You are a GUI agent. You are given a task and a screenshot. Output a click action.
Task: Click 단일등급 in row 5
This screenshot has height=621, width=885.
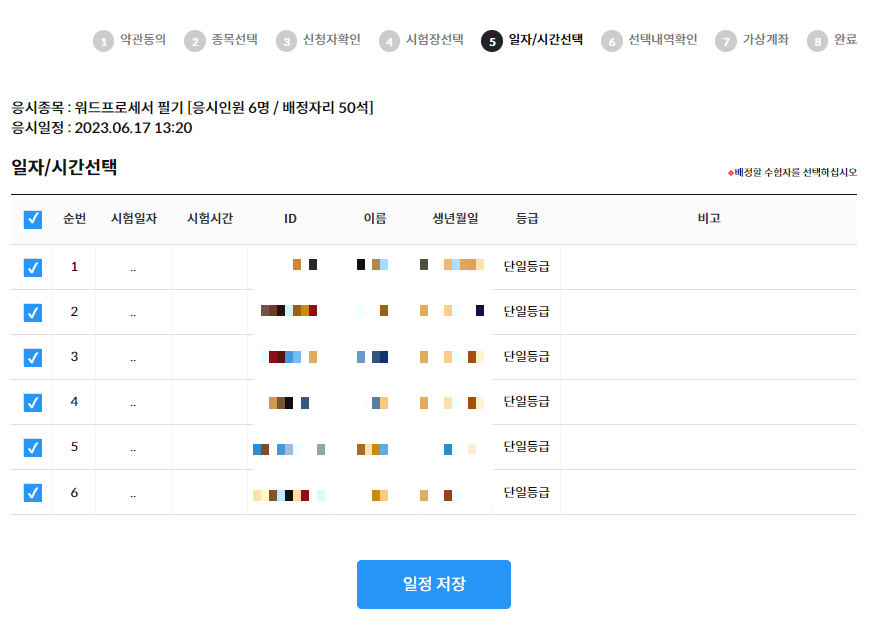[526, 447]
